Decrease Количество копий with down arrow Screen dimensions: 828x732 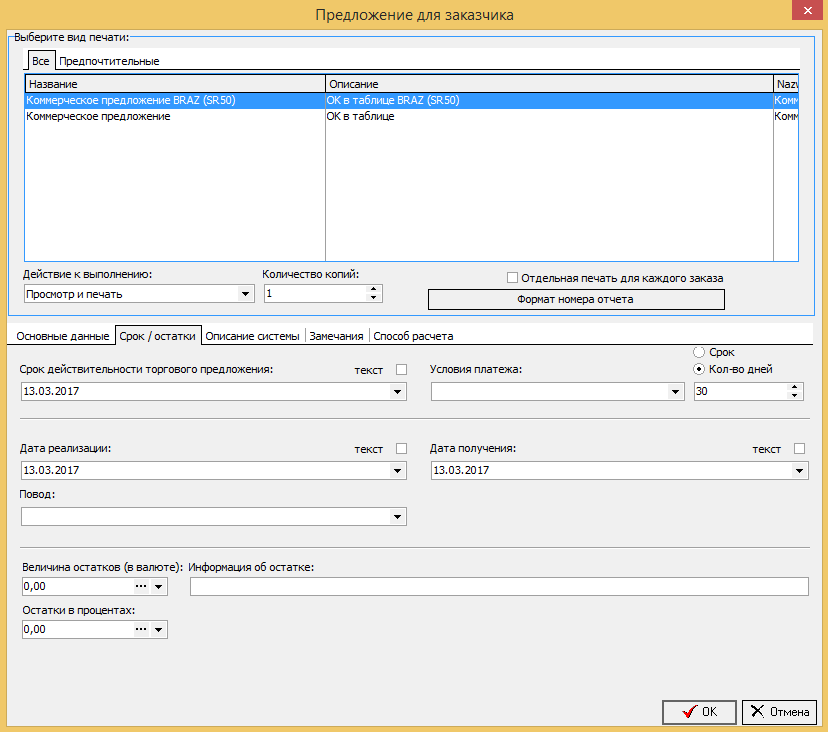coord(373,298)
